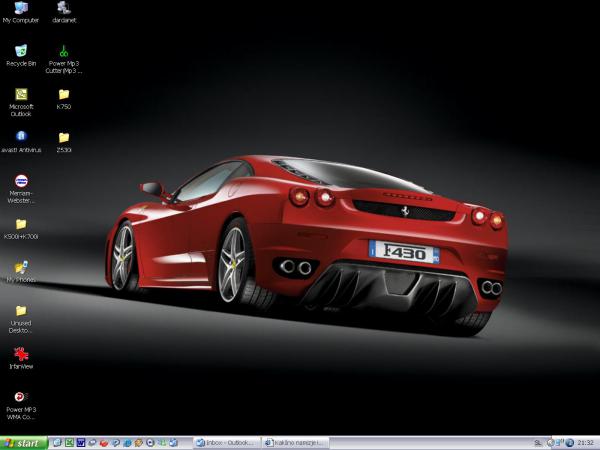Switch to the Inbox - Outlook taskbar window
The height and width of the screenshot is (450, 600).
pos(226,442)
